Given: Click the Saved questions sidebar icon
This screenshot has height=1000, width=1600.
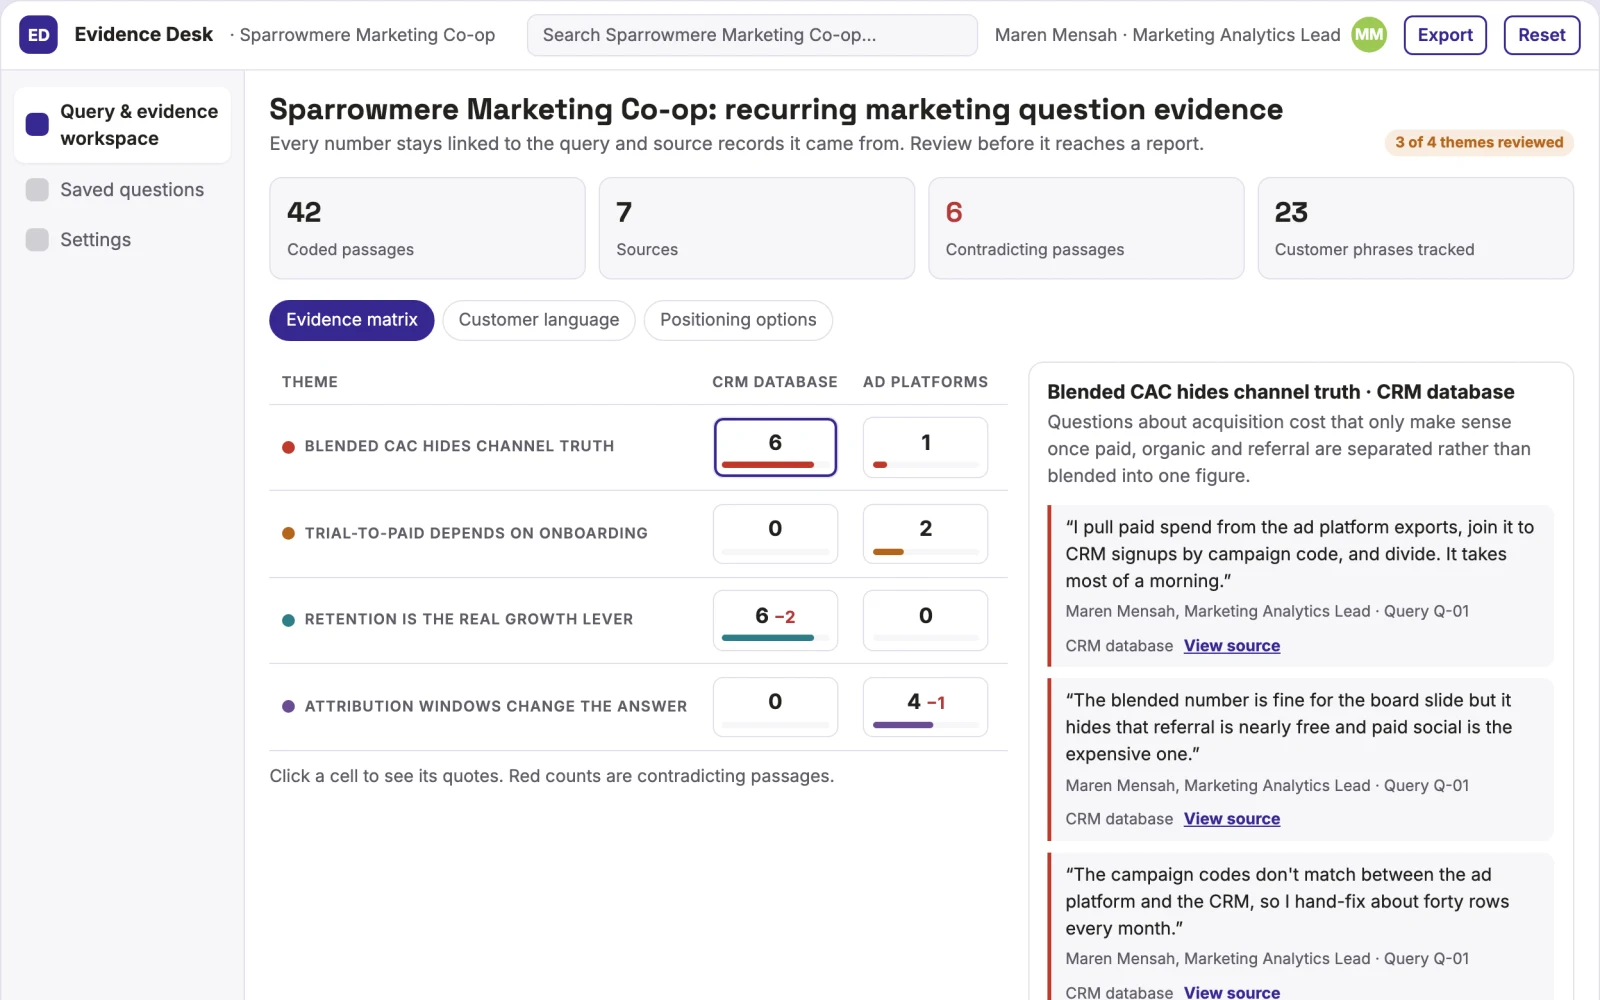Looking at the screenshot, I should (x=37, y=190).
